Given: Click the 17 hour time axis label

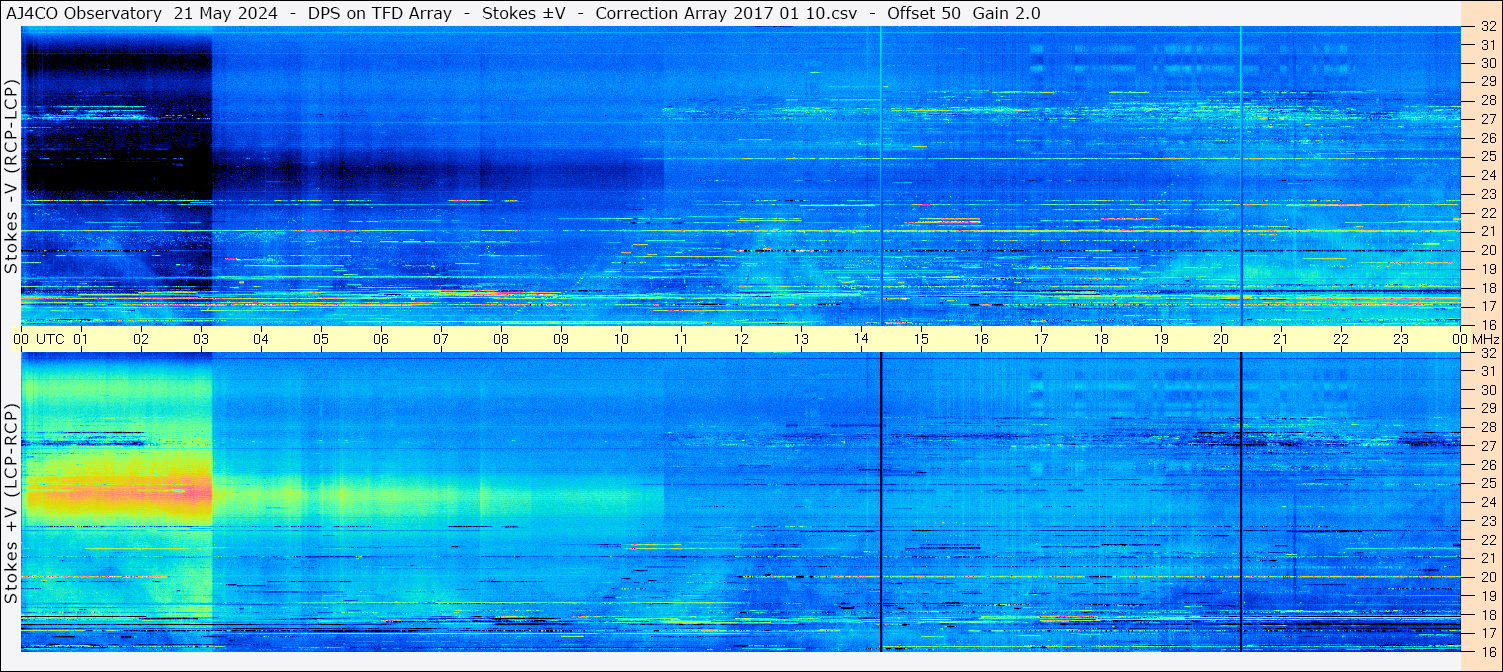Looking at the screenshot, I should (1041, 339).
